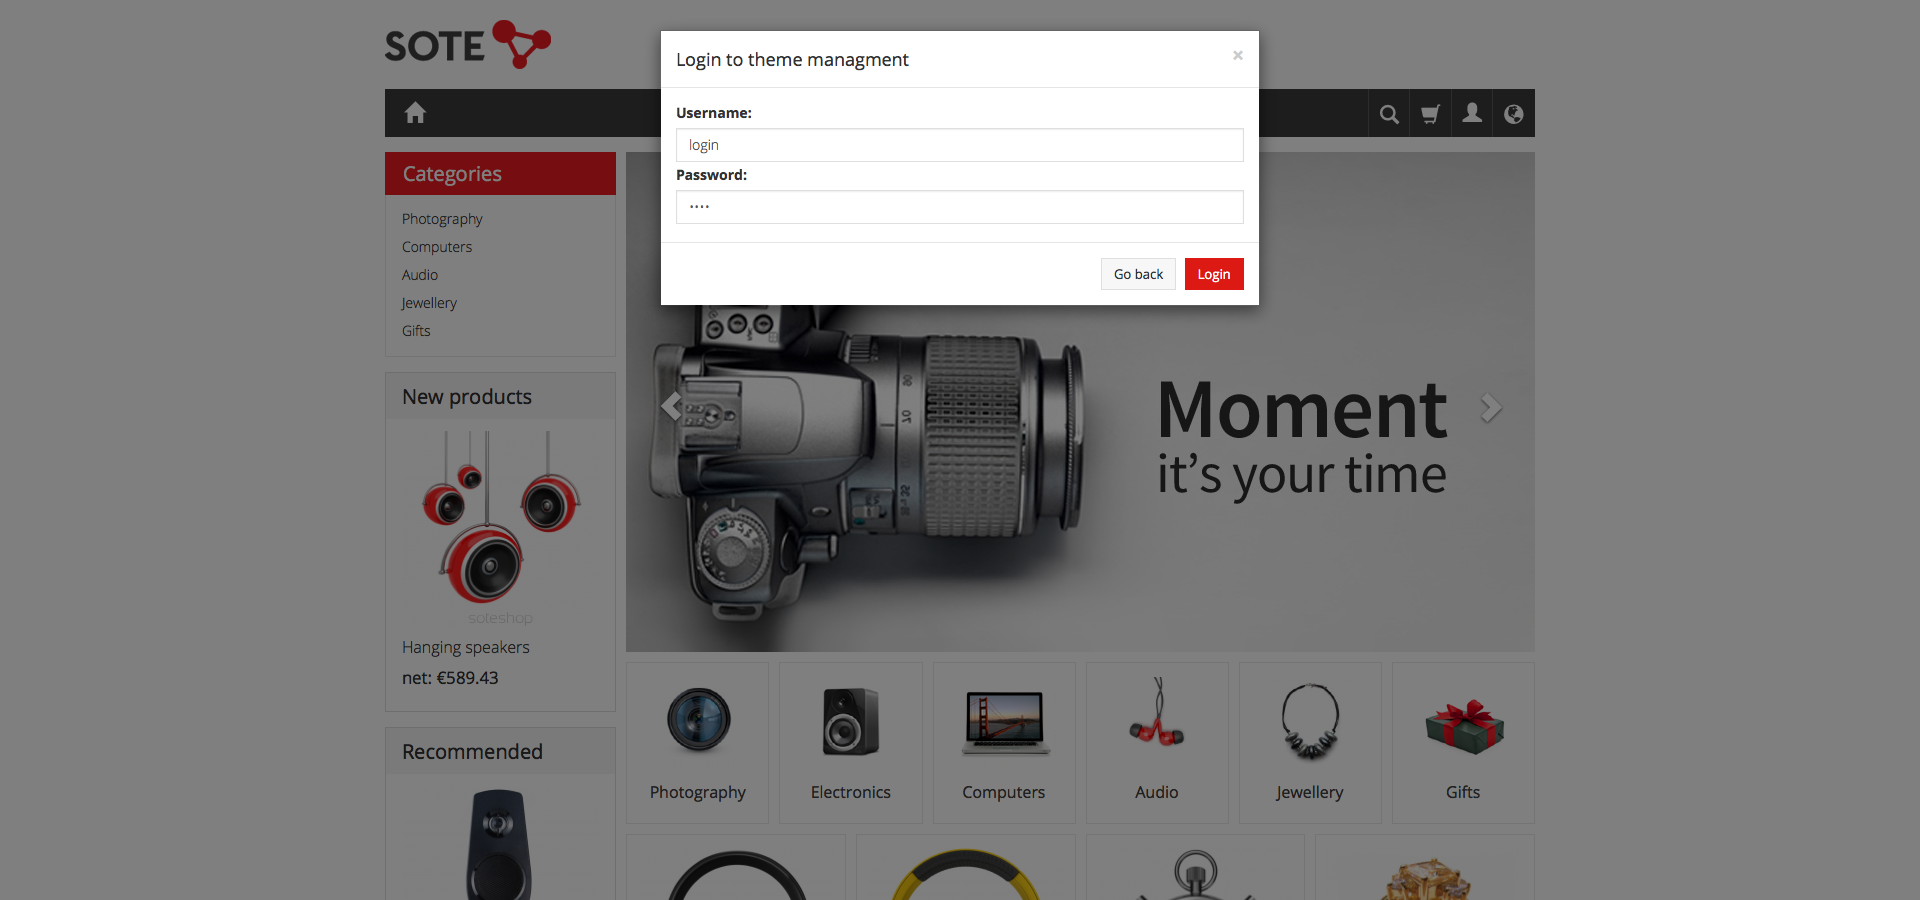Click the SOTE logo

468,45
